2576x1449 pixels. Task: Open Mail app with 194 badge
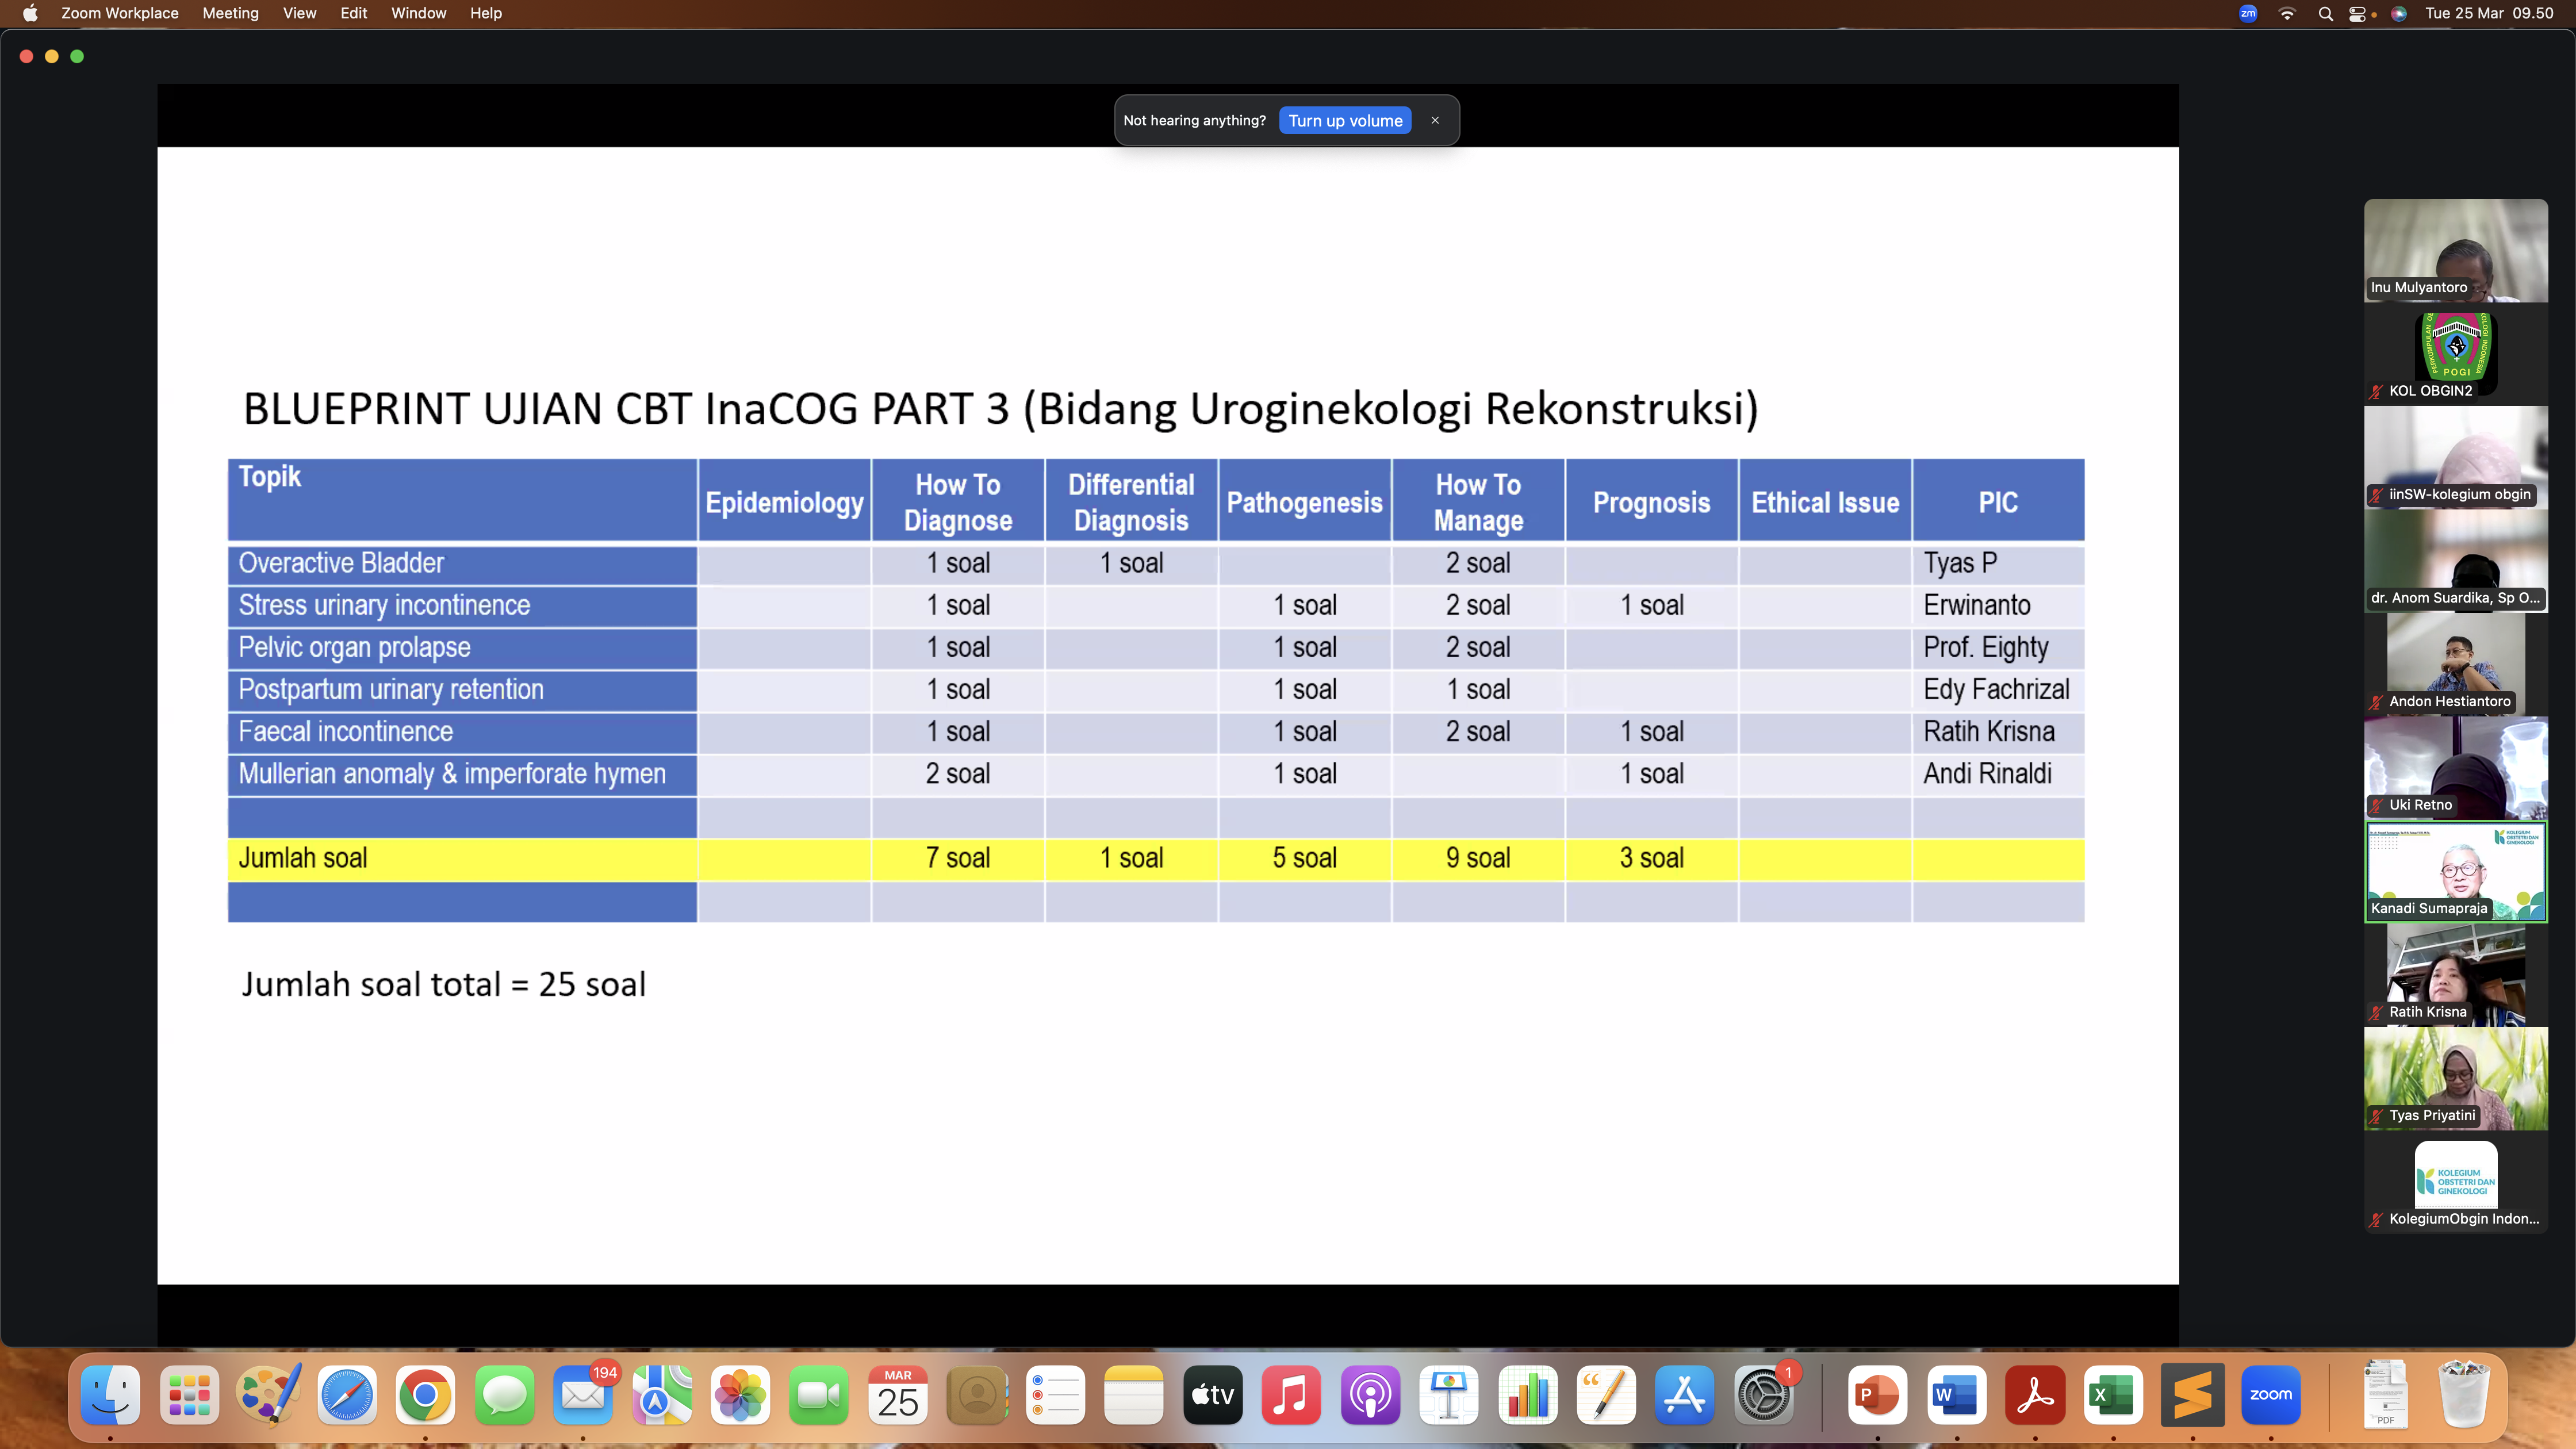(x=583, y=1395)
